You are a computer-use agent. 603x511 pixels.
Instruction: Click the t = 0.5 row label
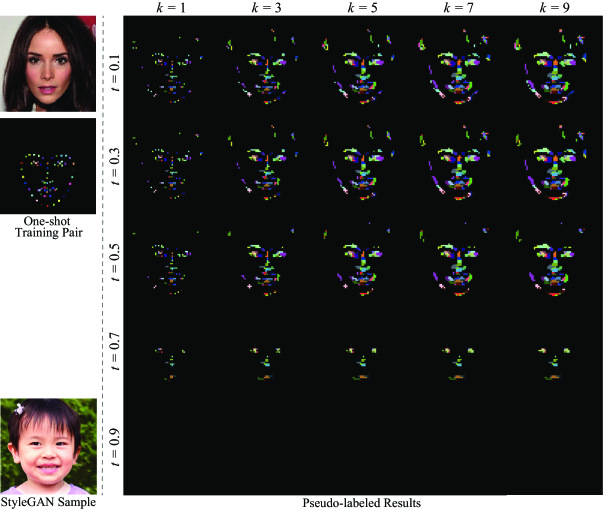(115, 262)
